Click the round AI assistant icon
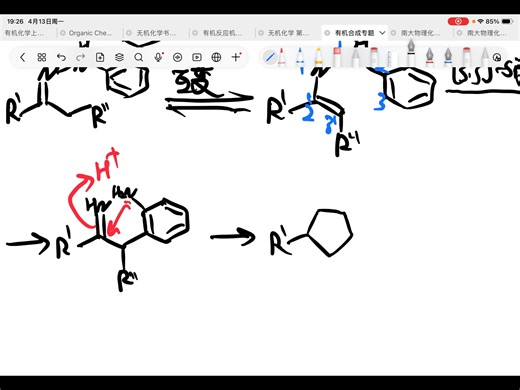Image resolution: width=520 pixels, height=390 pixels. (x=177, y=57)
